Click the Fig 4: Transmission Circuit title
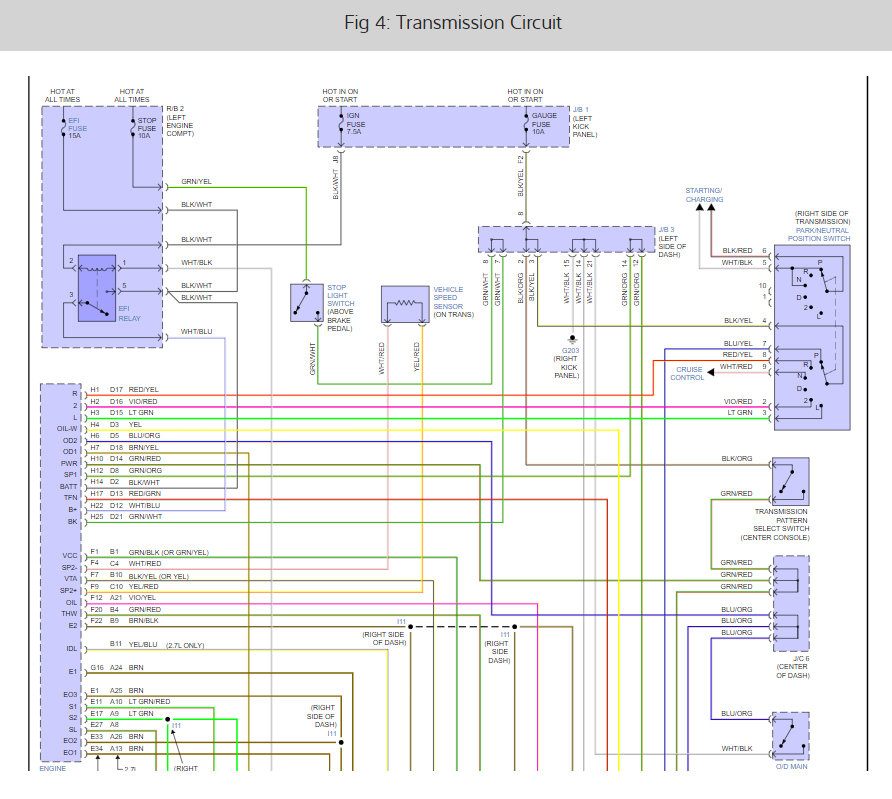The height and width of the screenshot is (799, 892). (452, 23)
